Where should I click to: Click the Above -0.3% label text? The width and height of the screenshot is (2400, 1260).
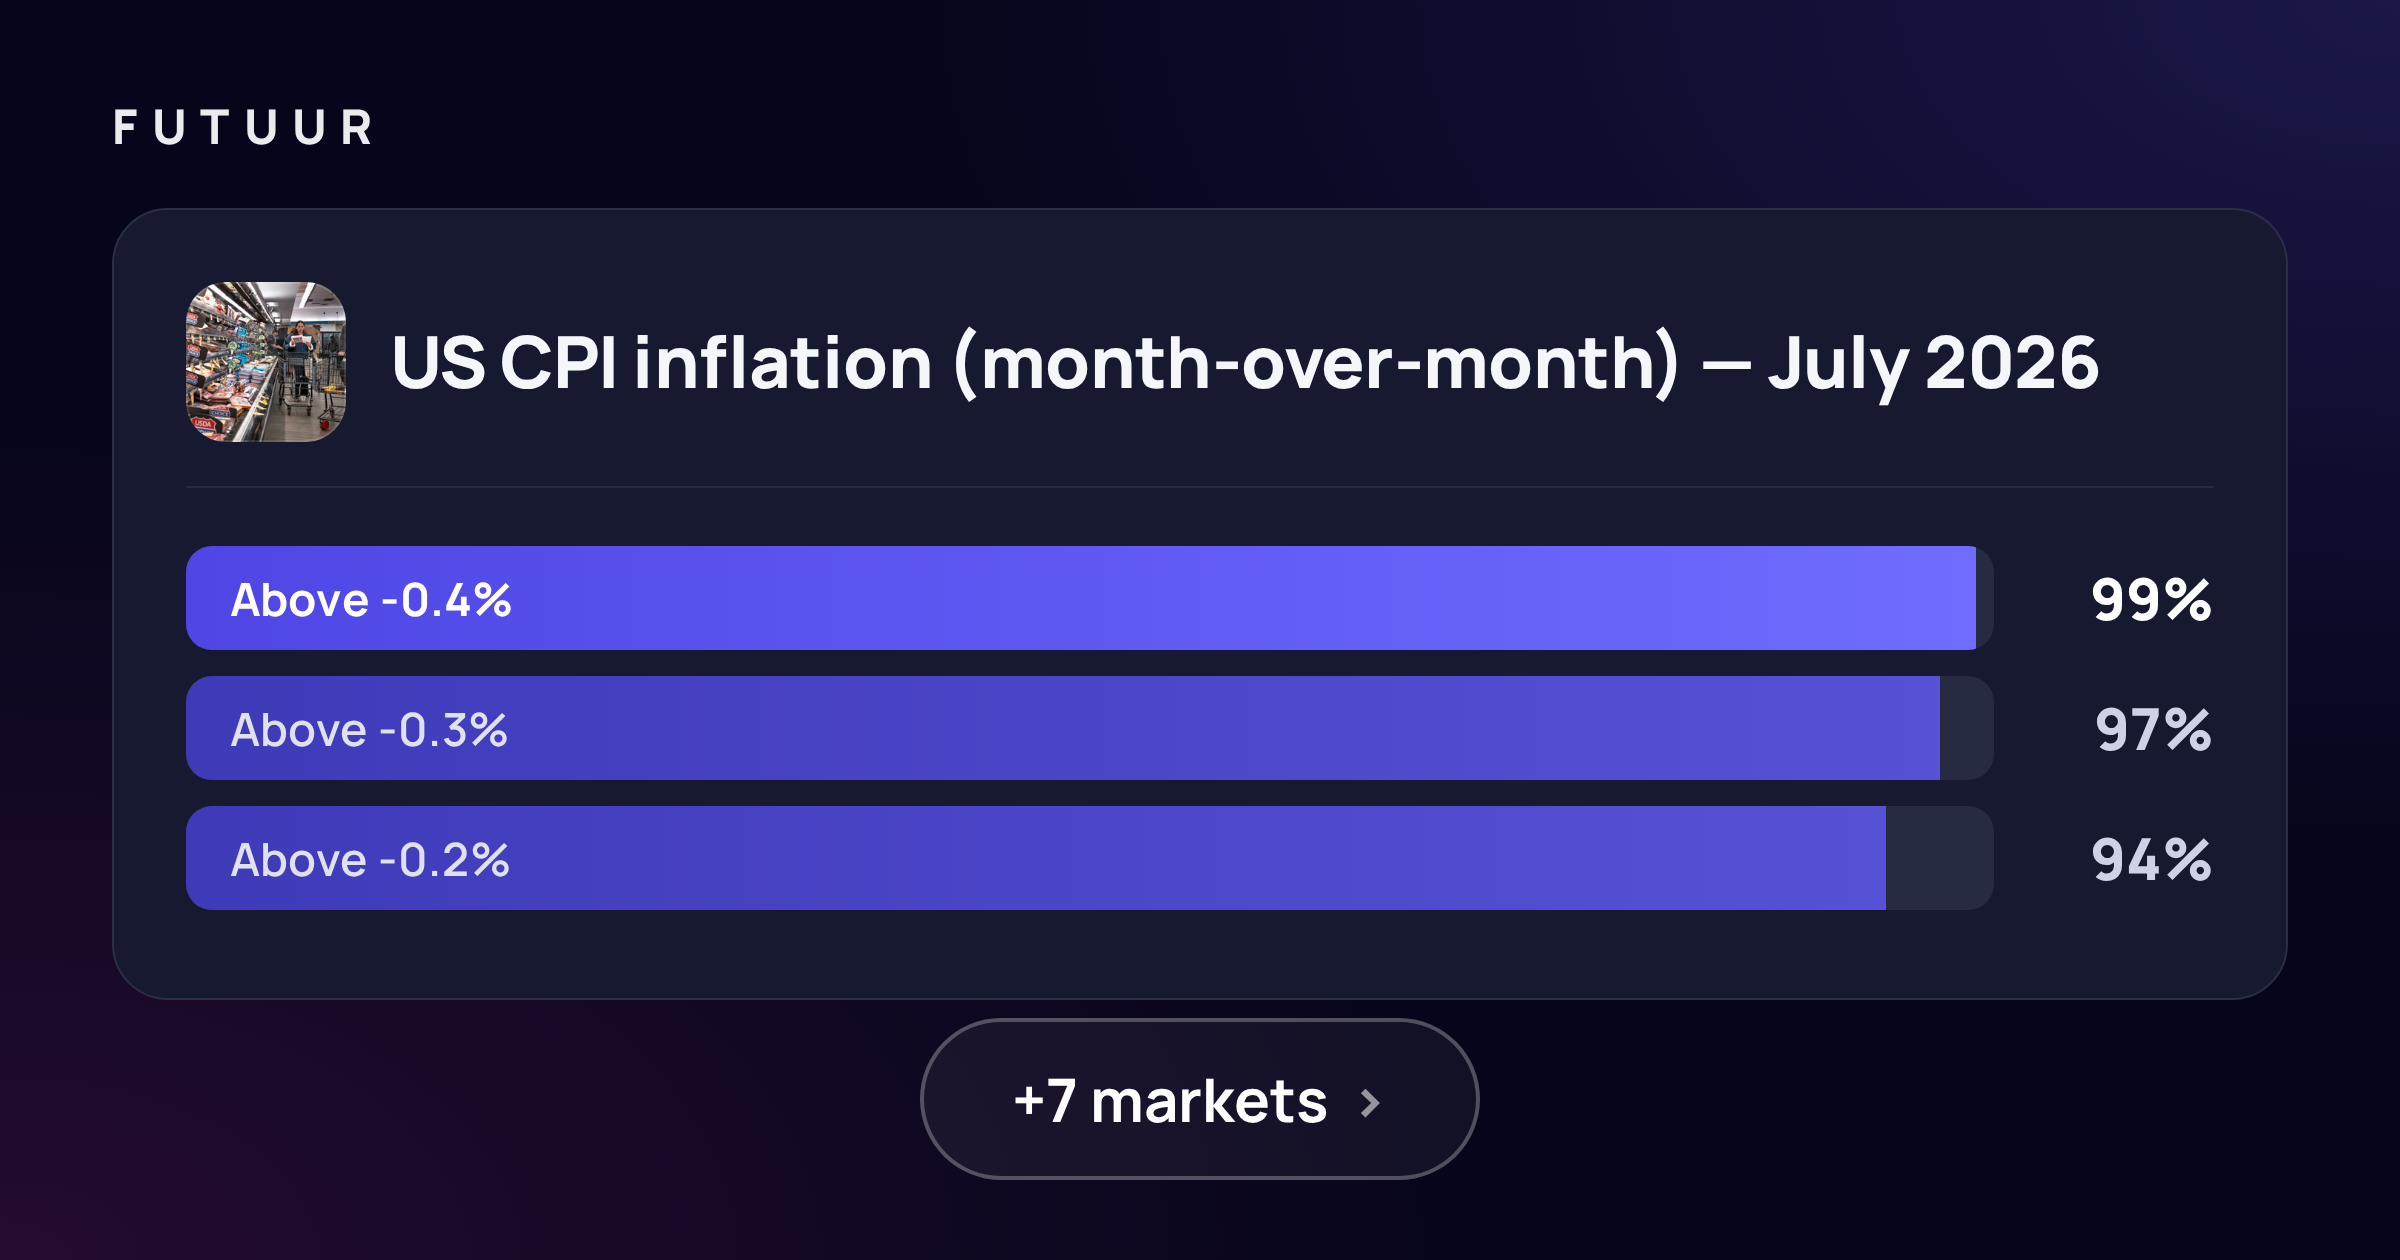(369, 730)
